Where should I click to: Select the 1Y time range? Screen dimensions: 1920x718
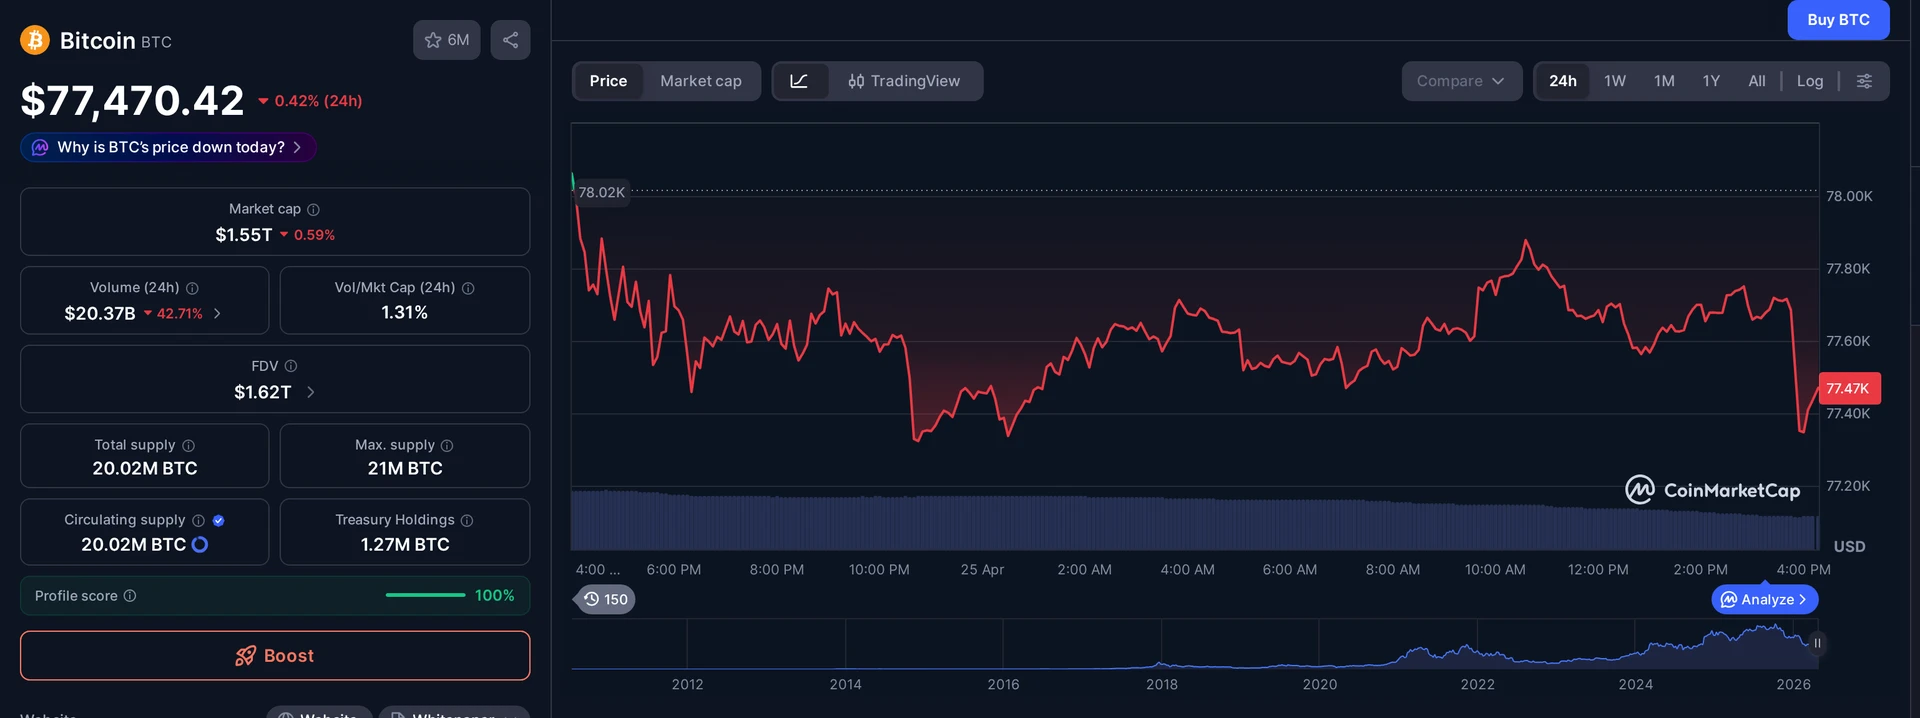pos(1711,81)
